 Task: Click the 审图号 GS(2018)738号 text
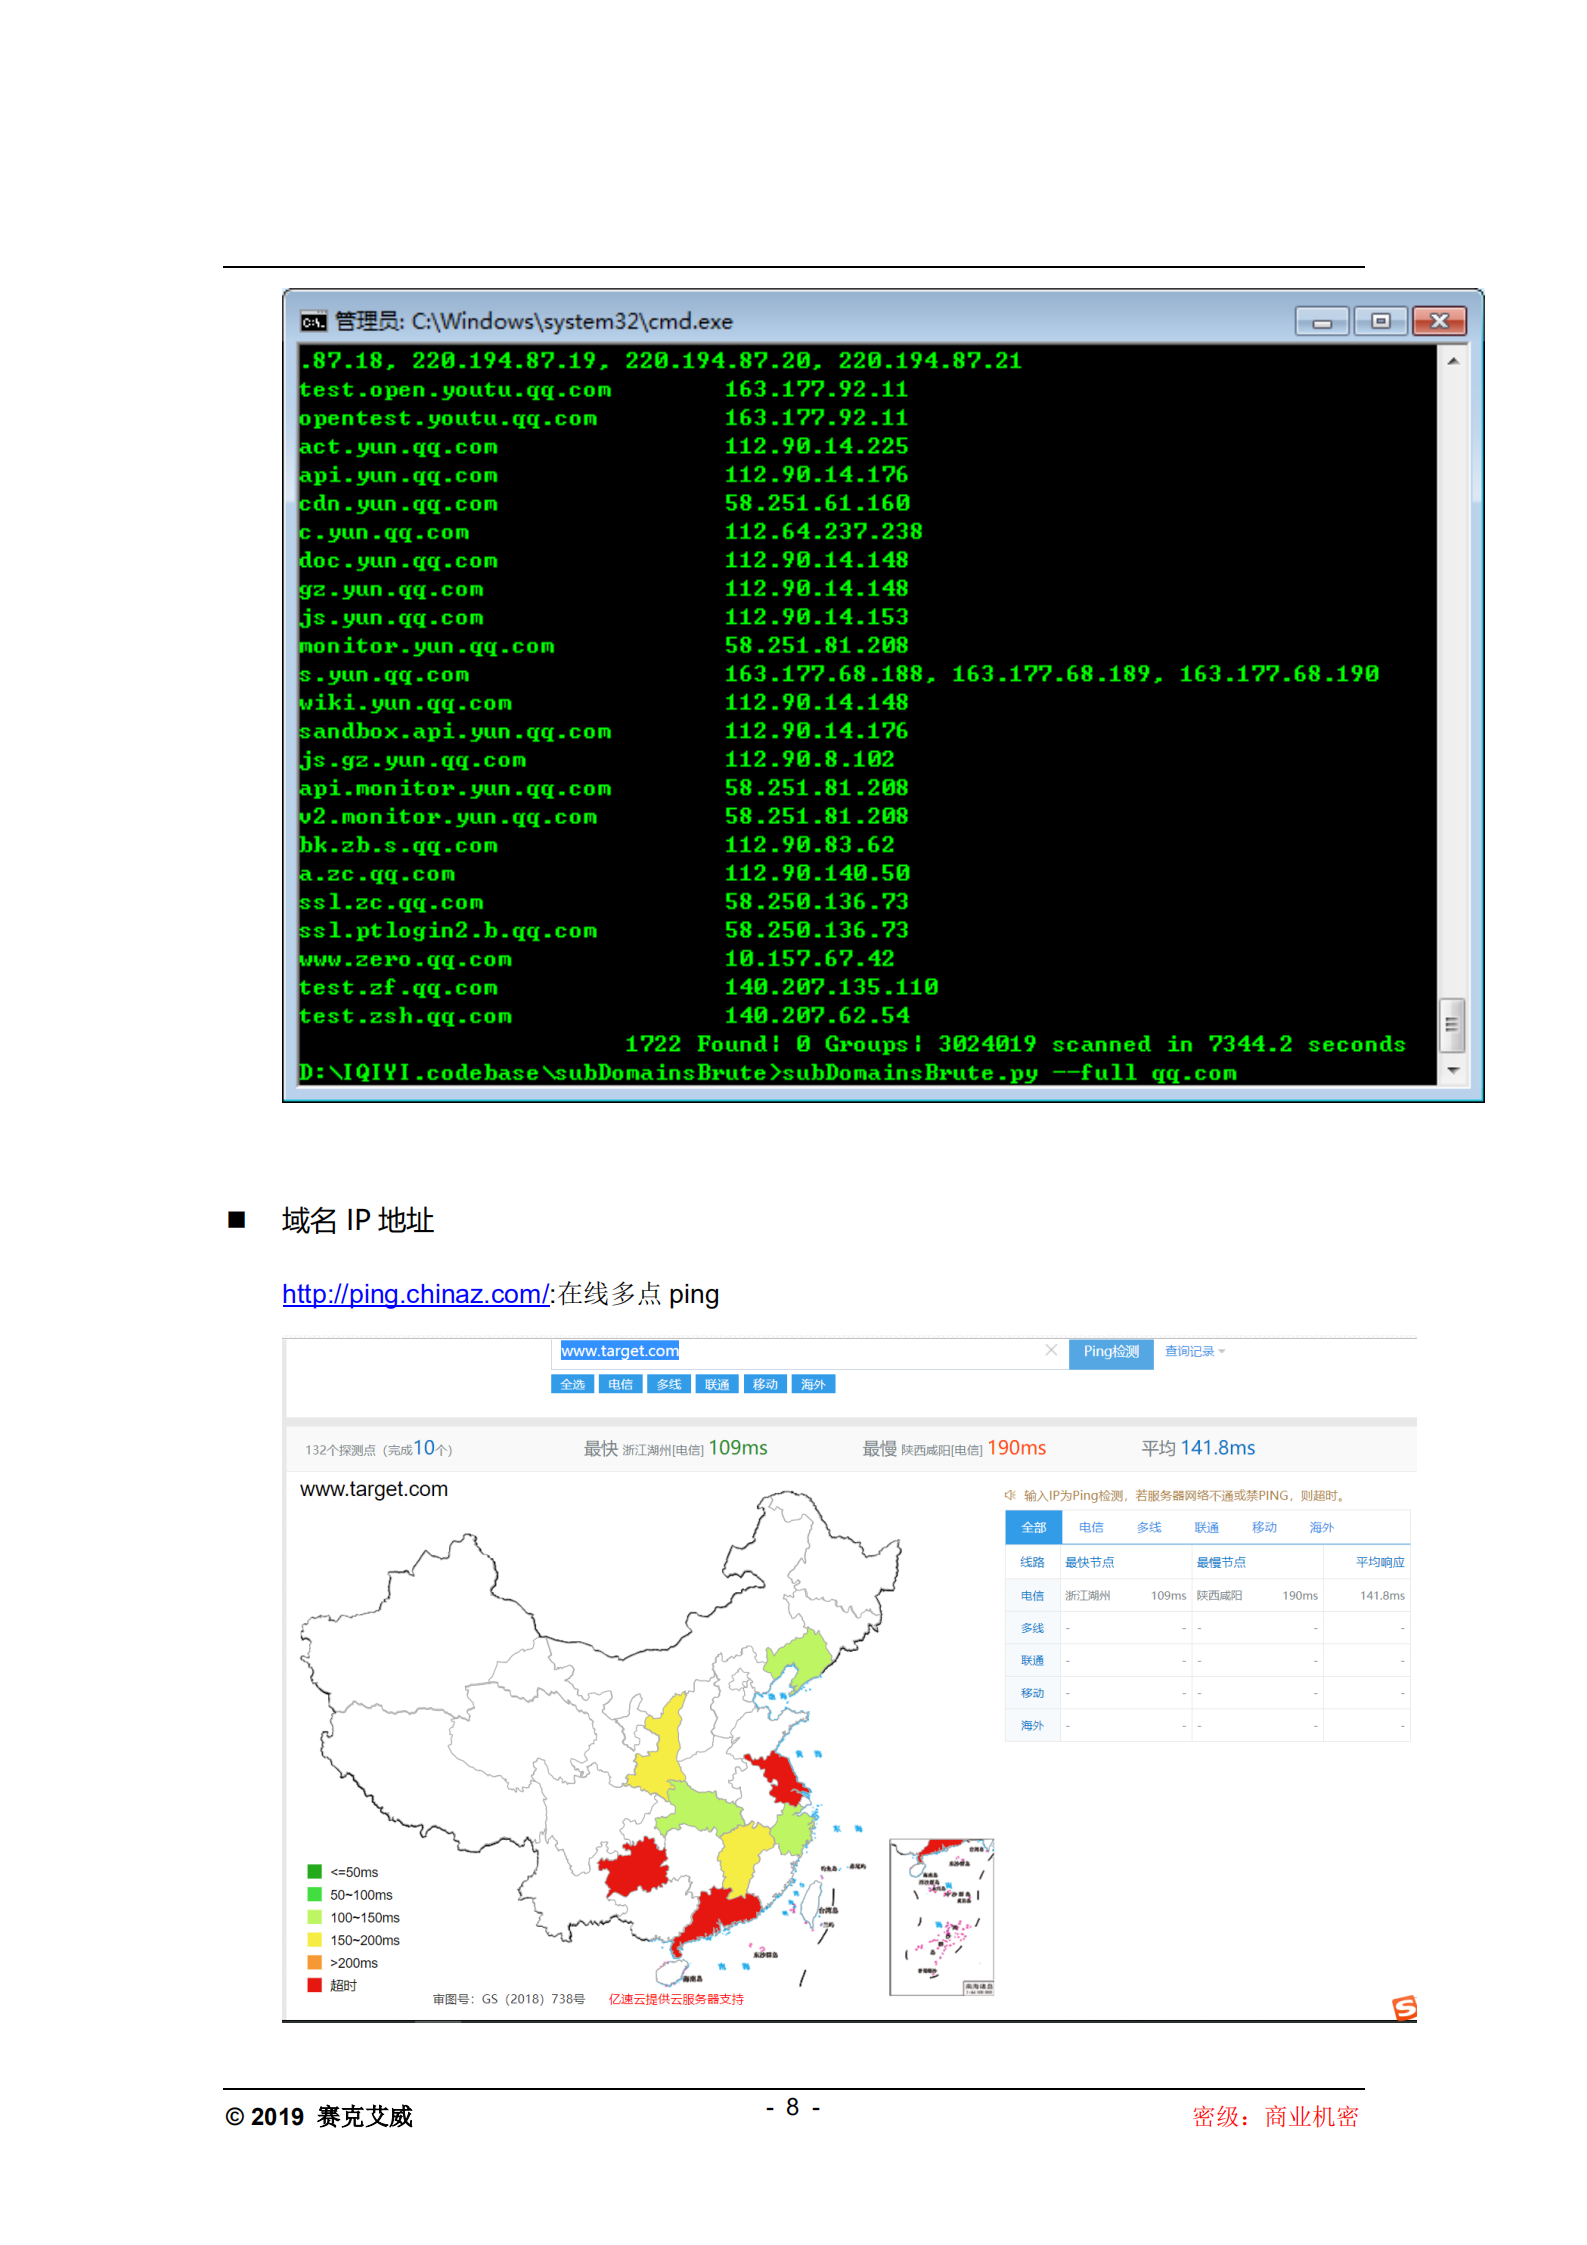pyautogui.click(x=508, y=1999)
